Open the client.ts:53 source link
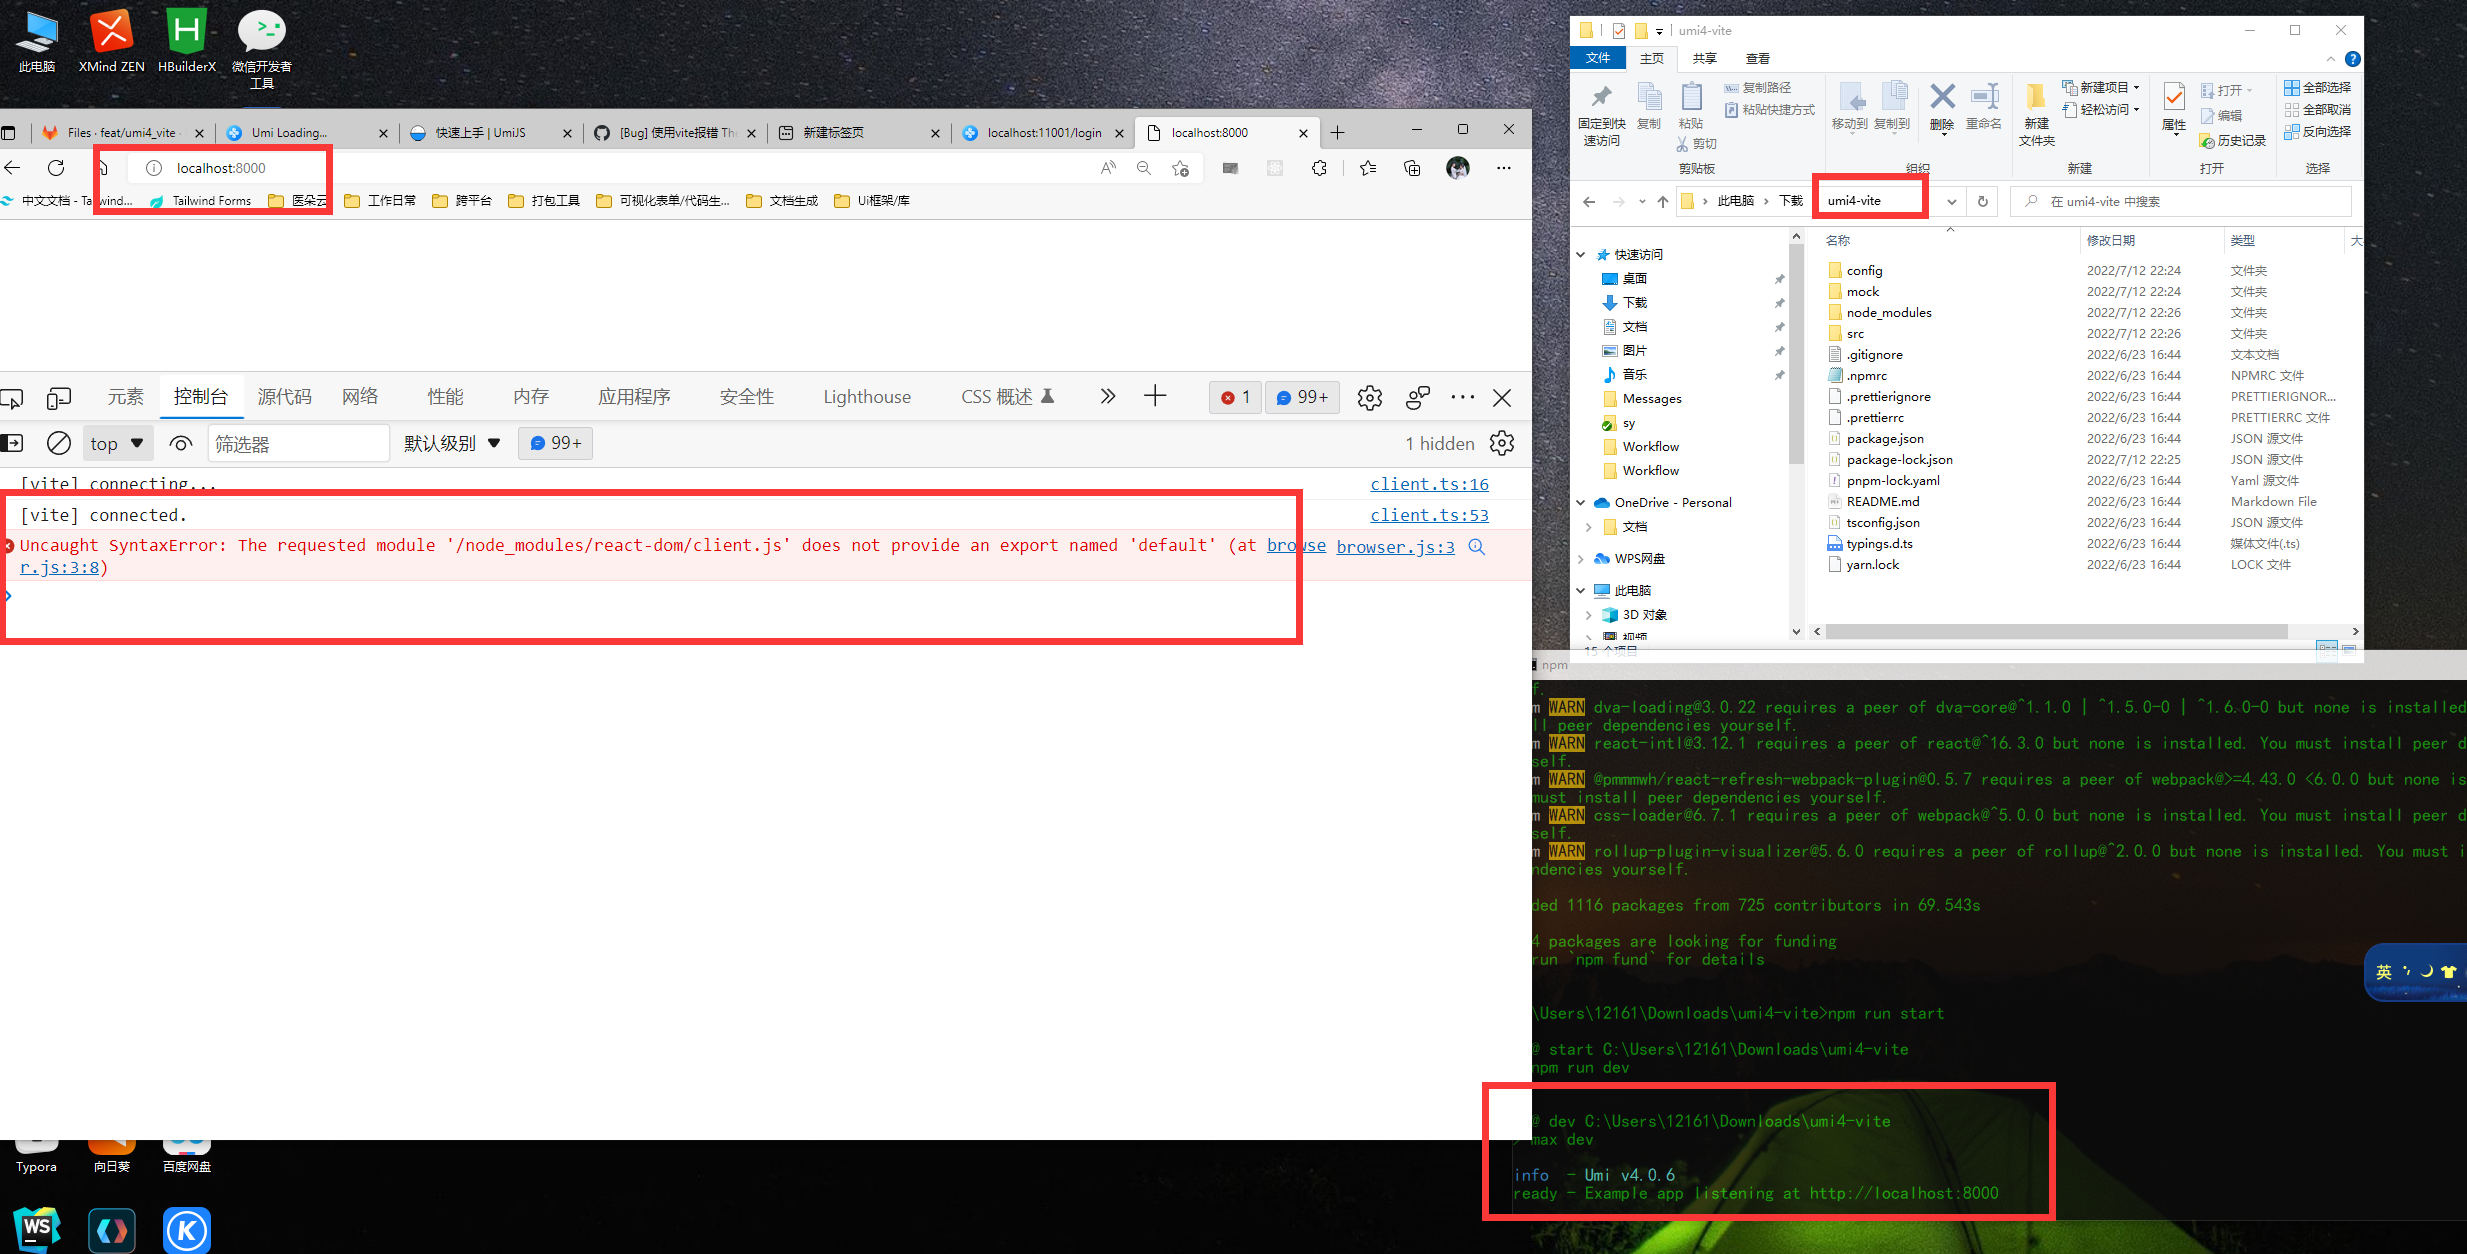Image resolution: width=2467 pixels, height=1254 pixels. coord(1428,514)
